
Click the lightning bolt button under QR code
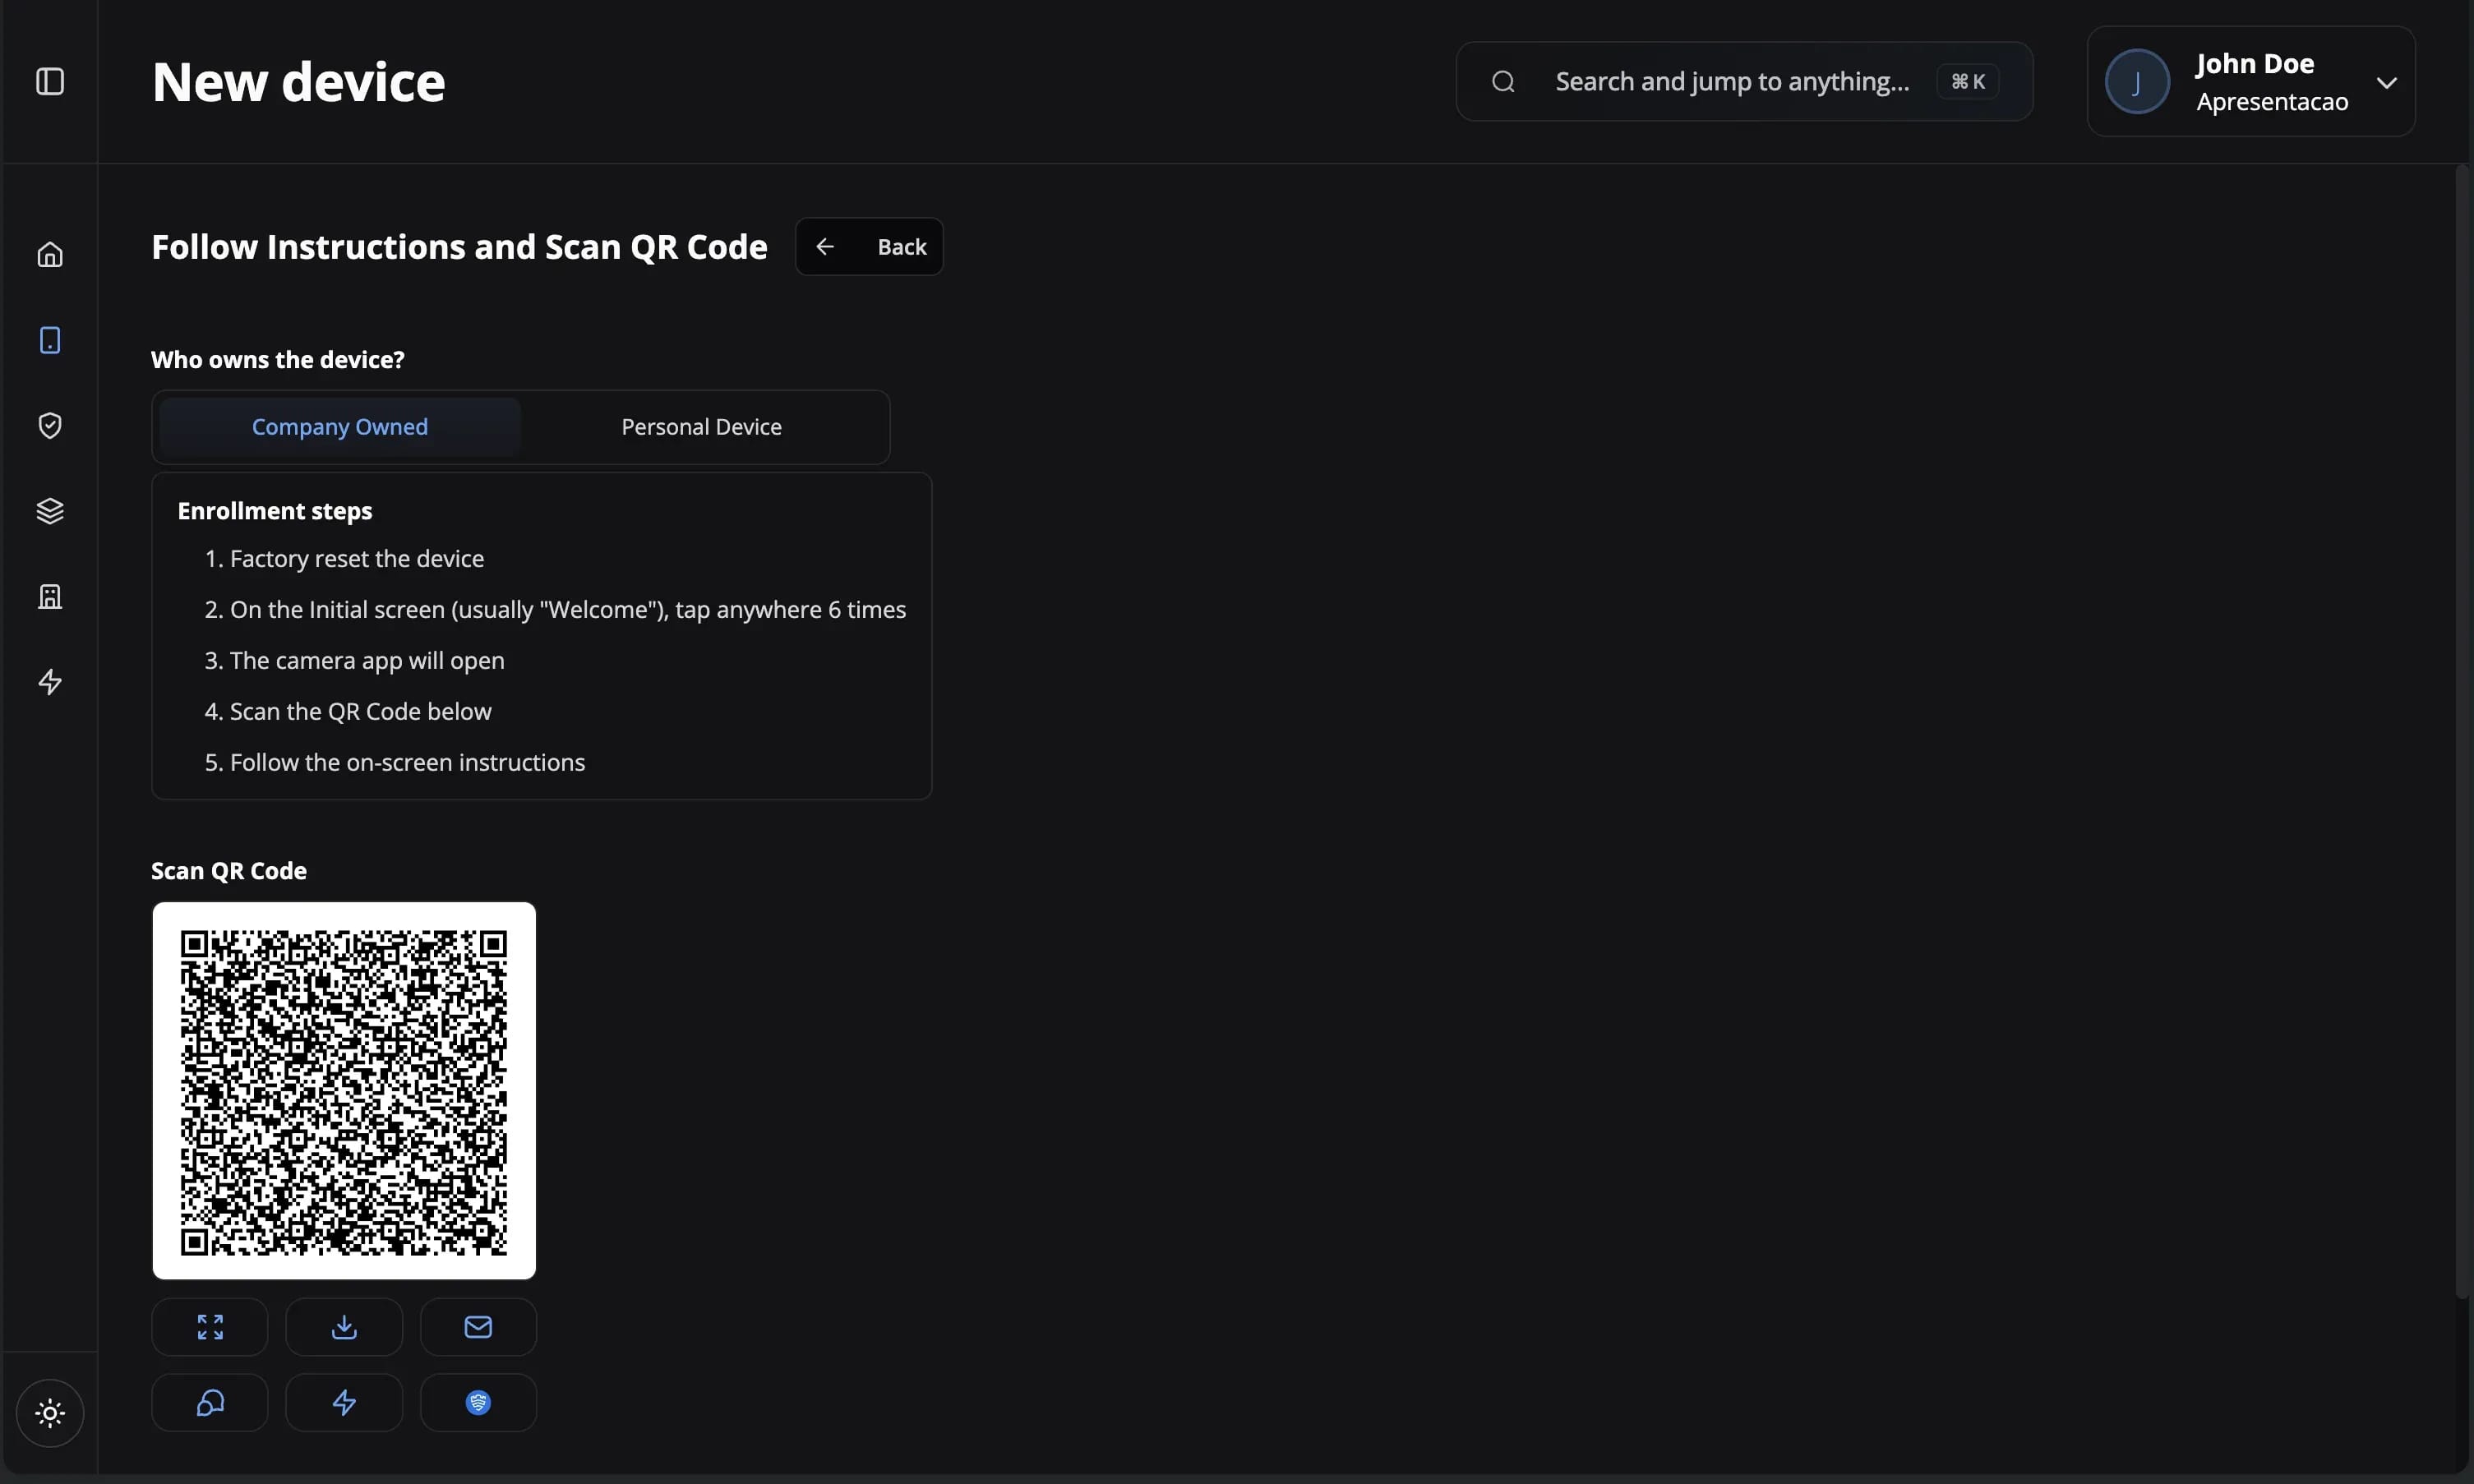click(344, 1402)
